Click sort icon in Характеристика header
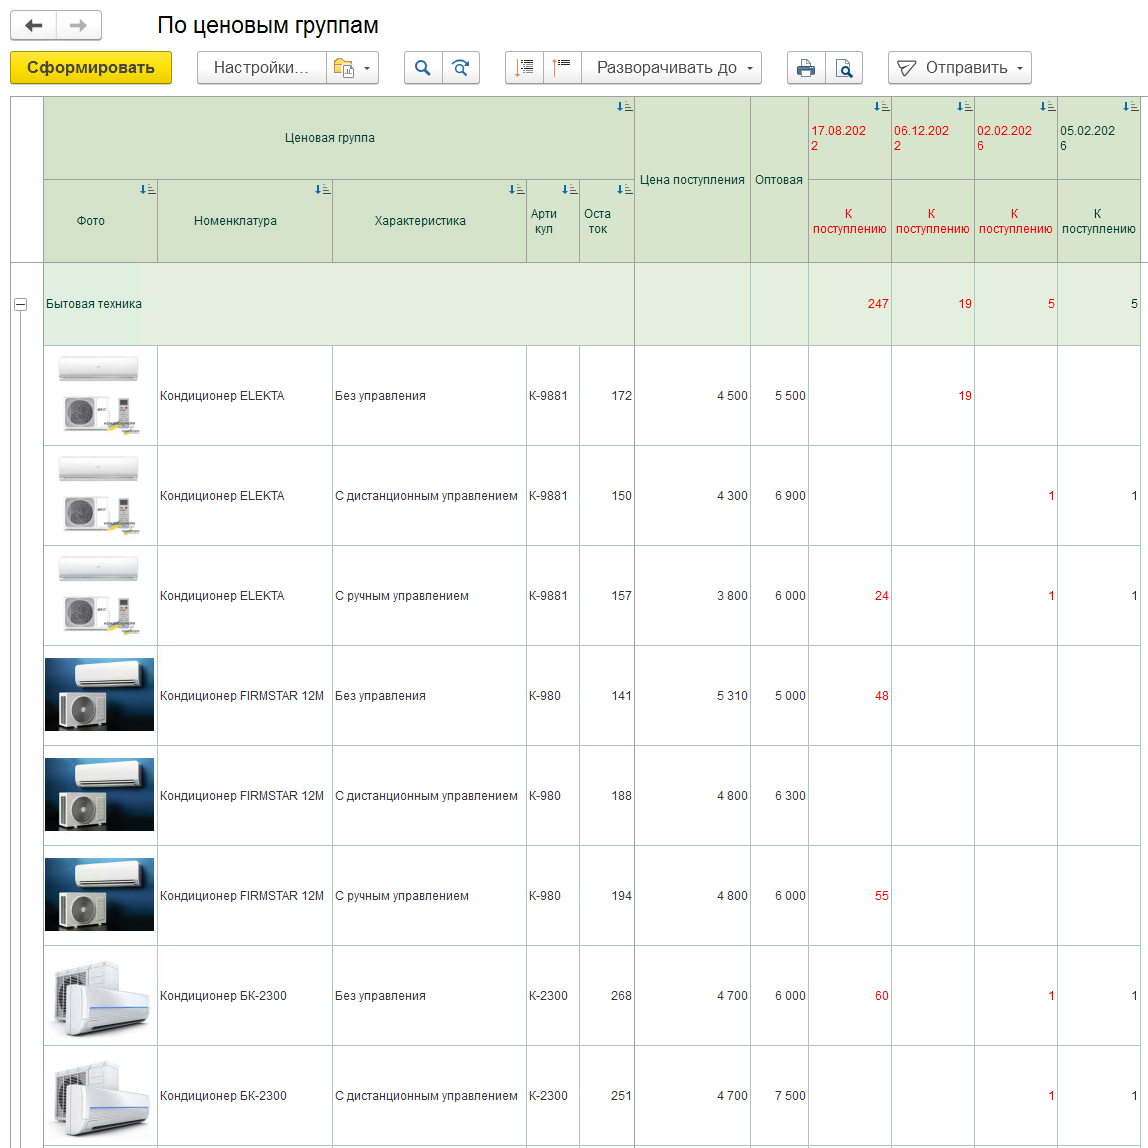 coord(516,190)
